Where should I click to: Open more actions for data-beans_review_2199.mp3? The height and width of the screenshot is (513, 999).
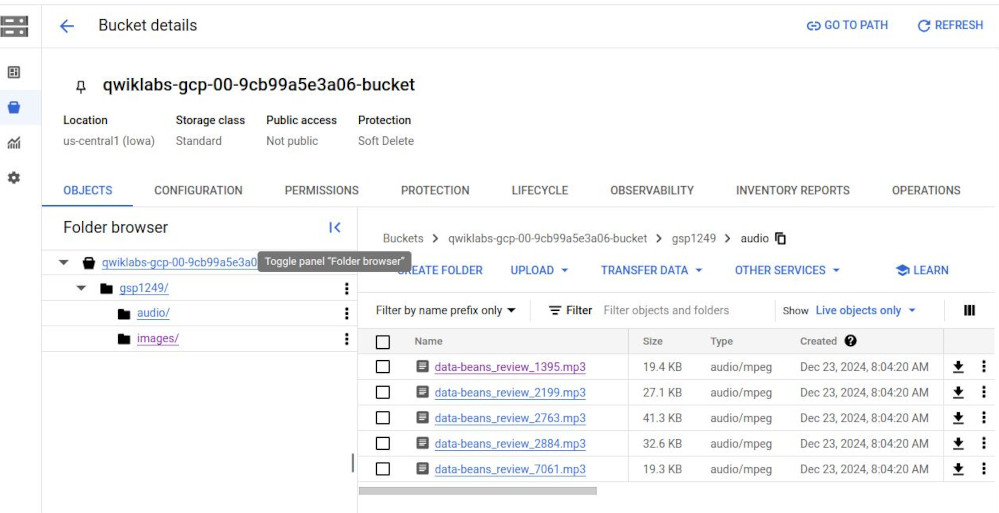tap(984, 392)
